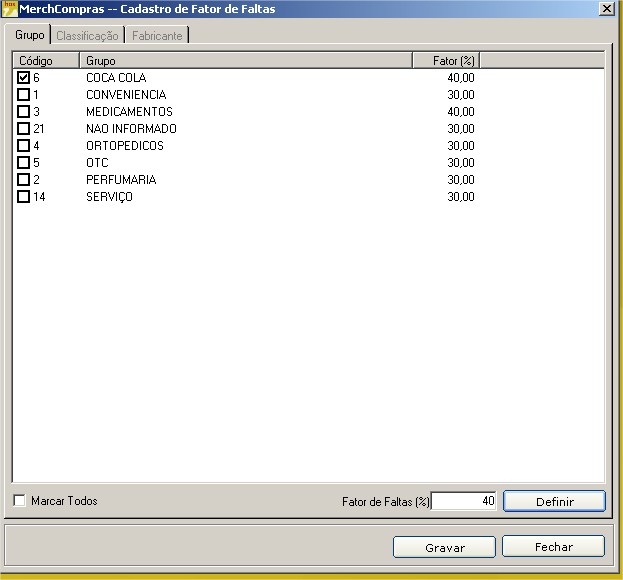This screenshot has height=580, width=623.
Task: Click the Fator (%) column header
Action: coord(446,61)
